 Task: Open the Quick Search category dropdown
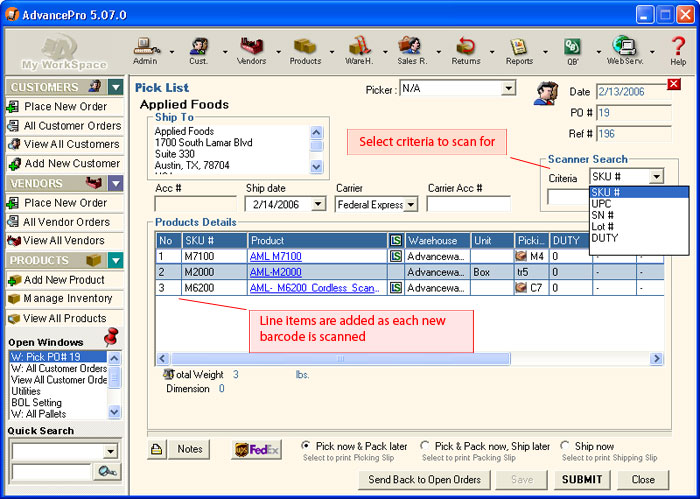click(x=110, y=451)
